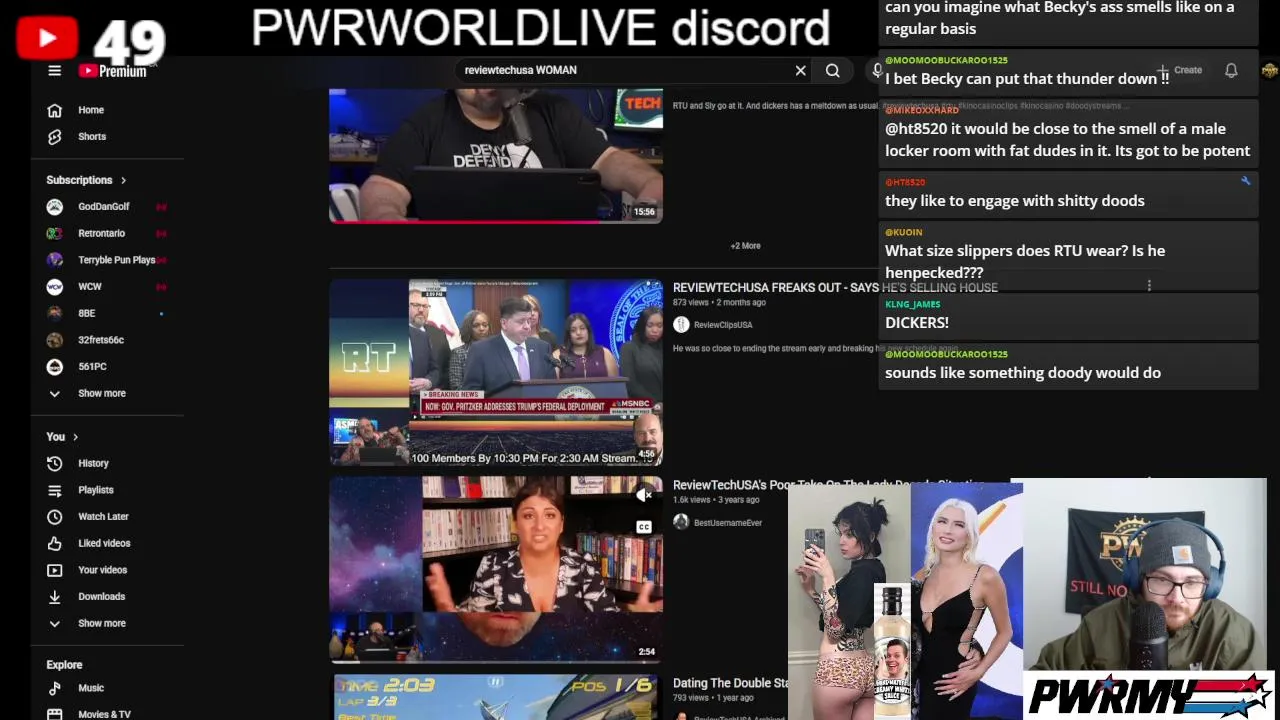Click the YouTube Premium logo

click(113, 71)
